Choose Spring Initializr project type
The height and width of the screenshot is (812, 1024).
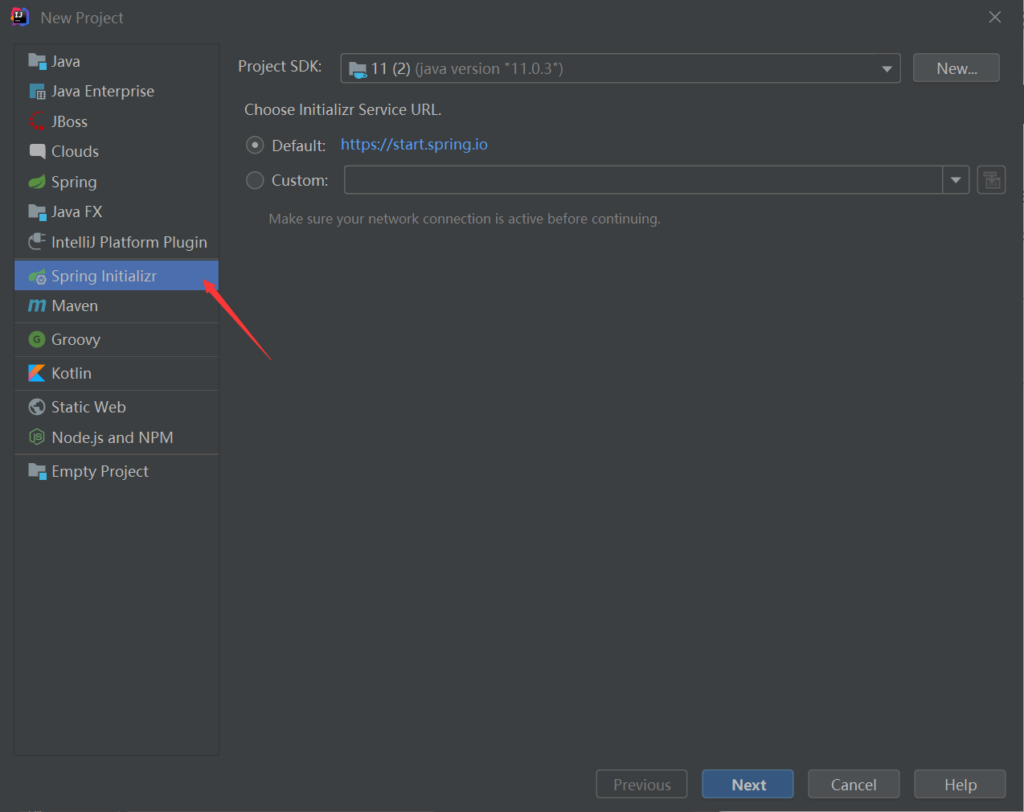pyautogui.click(x=116, y=276)
